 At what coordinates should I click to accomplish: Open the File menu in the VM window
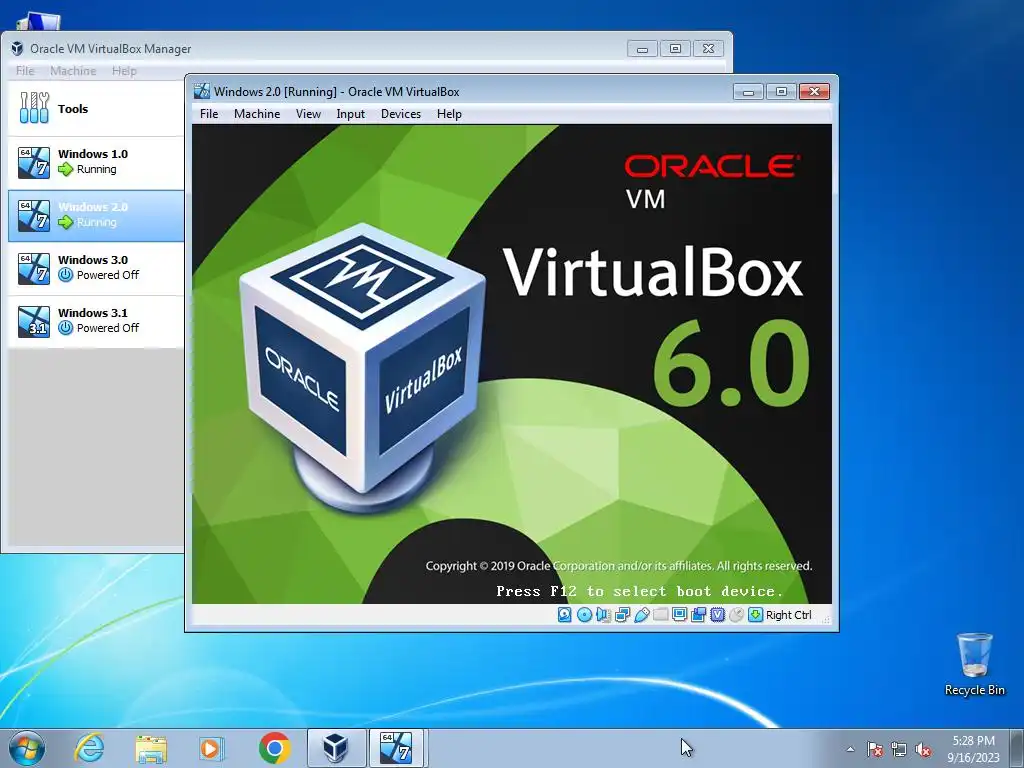209,114
